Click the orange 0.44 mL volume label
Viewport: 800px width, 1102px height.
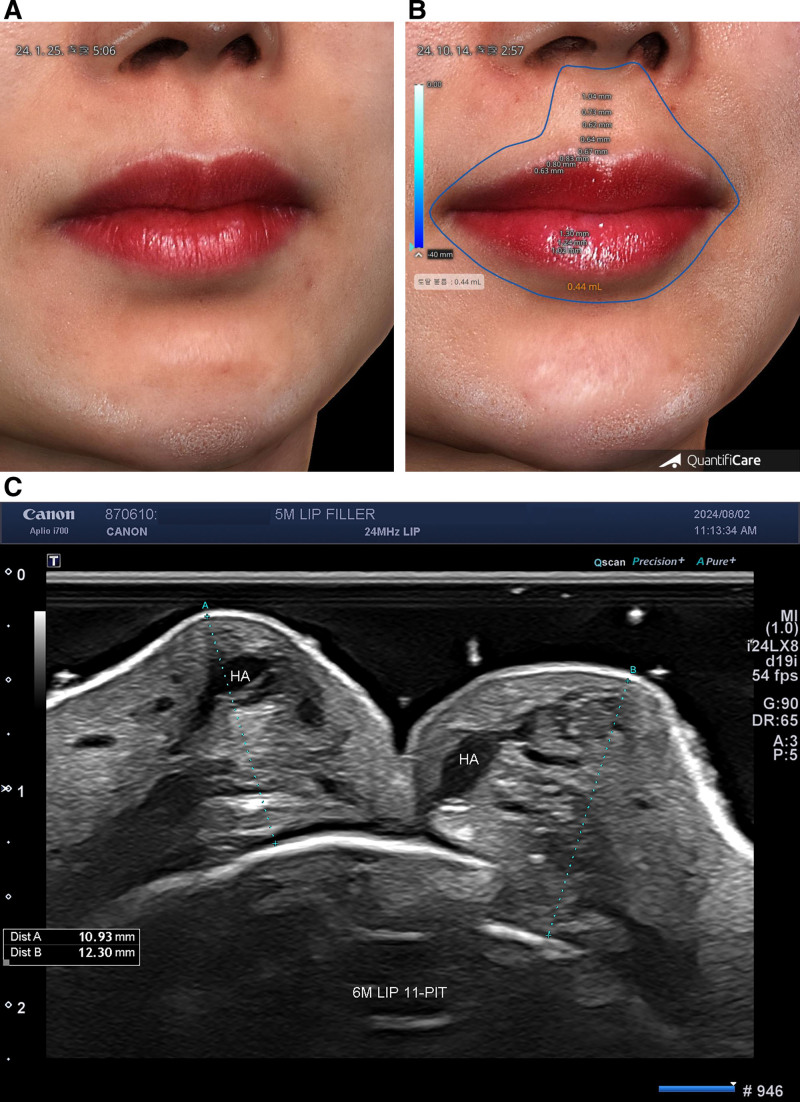(584, 287)
